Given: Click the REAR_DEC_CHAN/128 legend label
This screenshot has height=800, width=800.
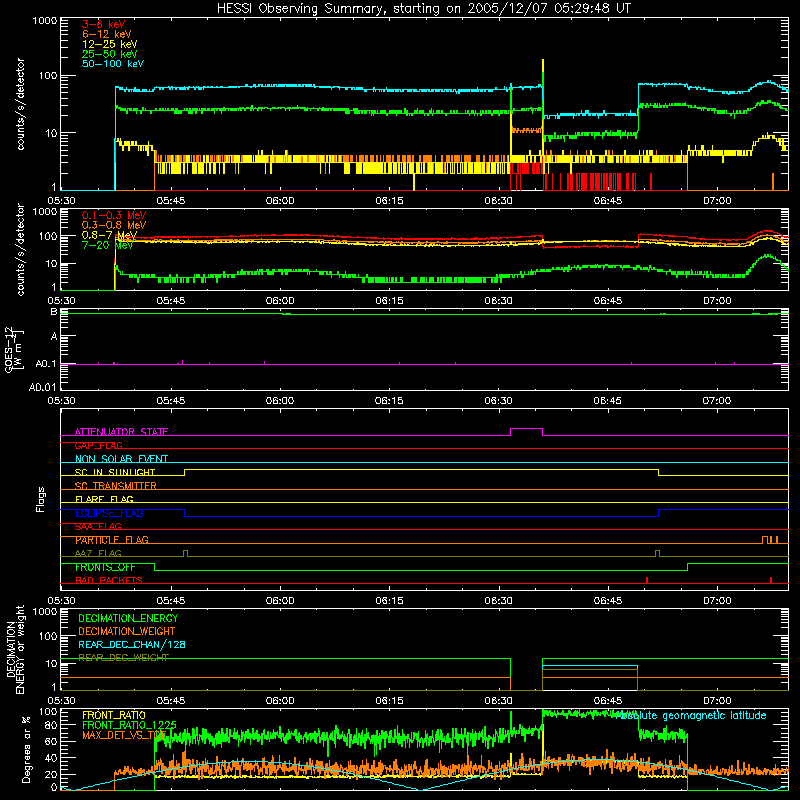Looking at the screenshot, I should click(x=132, y=644).
